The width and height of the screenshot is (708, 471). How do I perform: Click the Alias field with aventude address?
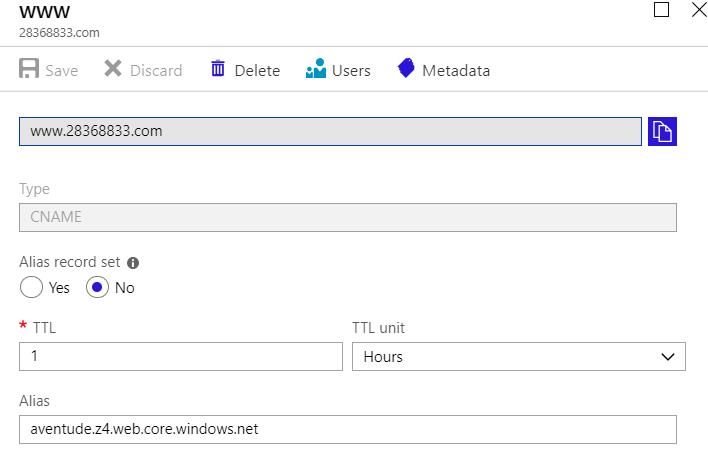click(347, 429)
